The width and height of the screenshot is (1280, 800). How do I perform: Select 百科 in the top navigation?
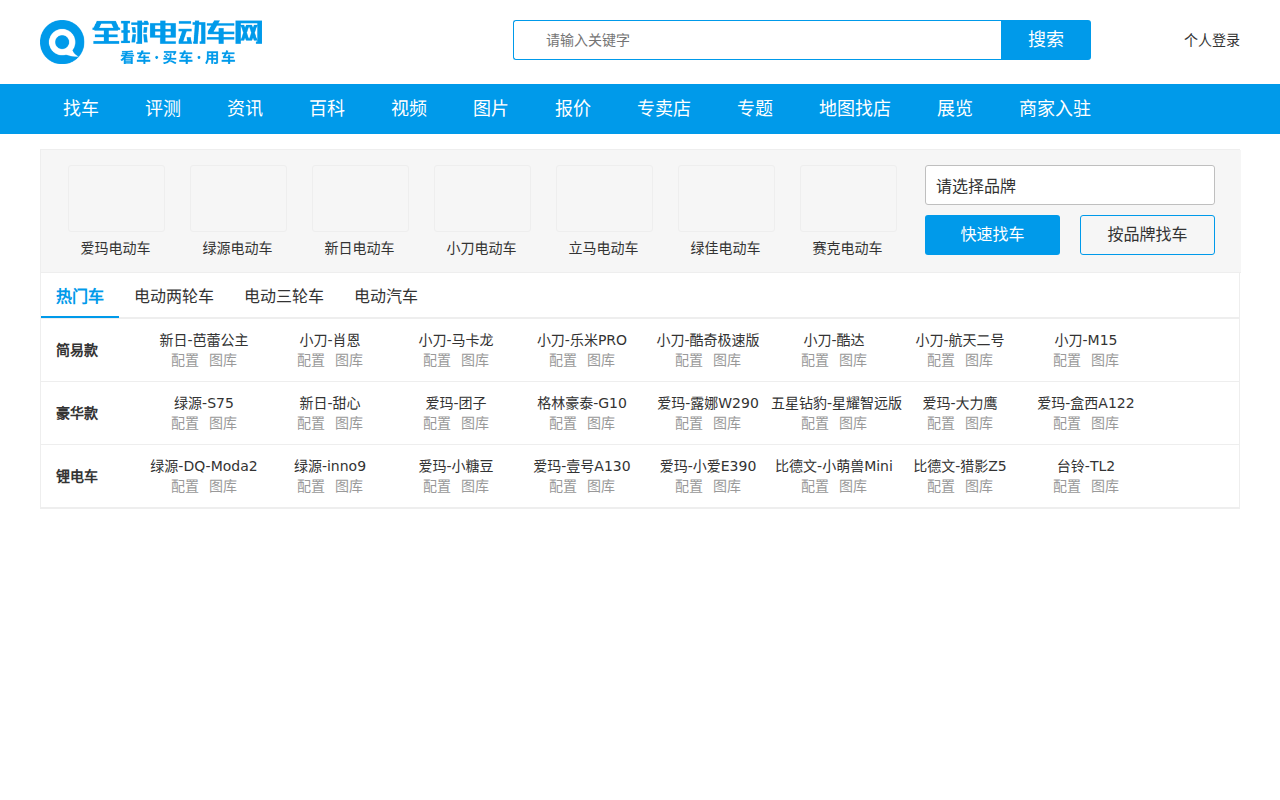327,109
